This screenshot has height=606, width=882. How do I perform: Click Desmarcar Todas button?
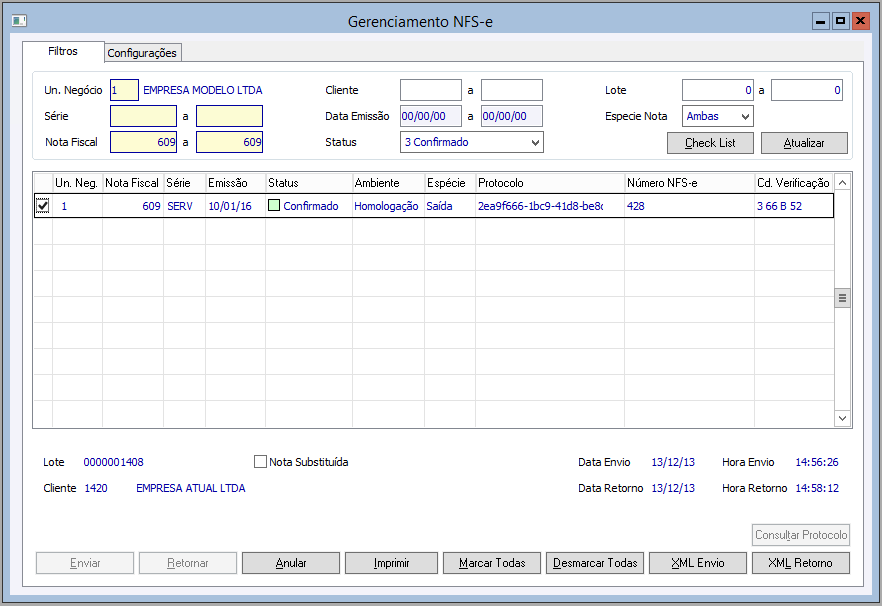(595, 563)
